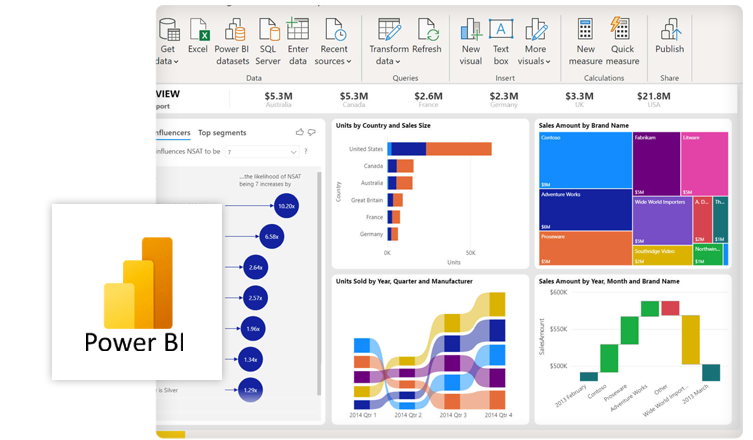The width and height of the screenshot is (753, 440).
Task: Insert a Text box
Action: (x=501, y=42)
